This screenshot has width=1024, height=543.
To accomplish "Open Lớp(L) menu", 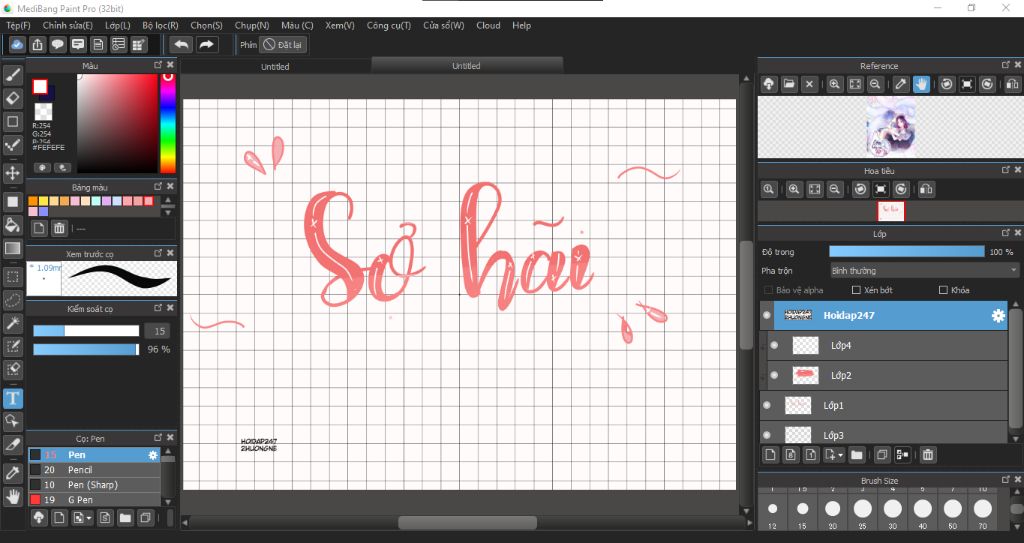I will [x=118, y=25].
